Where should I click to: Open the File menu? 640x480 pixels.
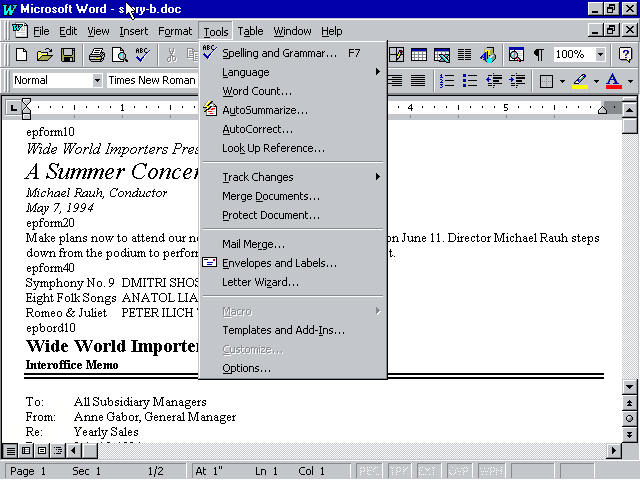coord(41,31)
